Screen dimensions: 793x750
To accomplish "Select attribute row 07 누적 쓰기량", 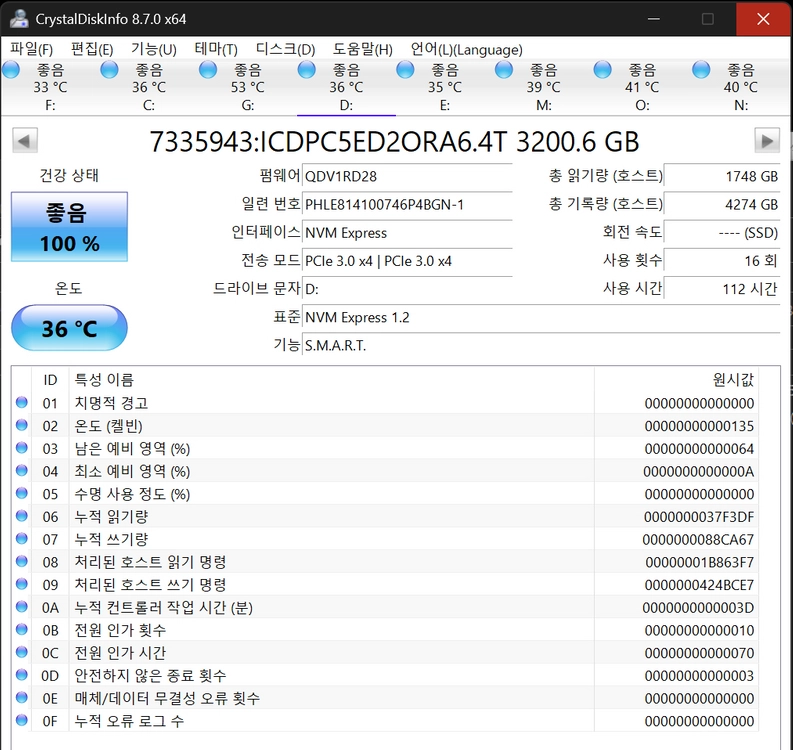I will (385, 540).
